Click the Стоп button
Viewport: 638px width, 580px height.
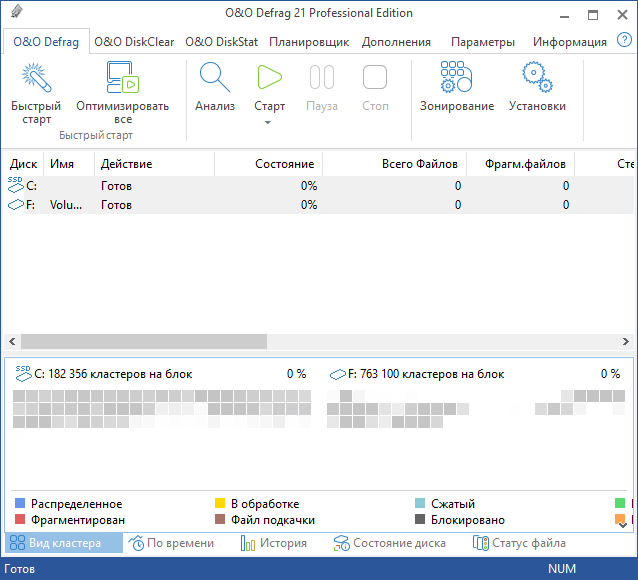[x=375, y=86]
